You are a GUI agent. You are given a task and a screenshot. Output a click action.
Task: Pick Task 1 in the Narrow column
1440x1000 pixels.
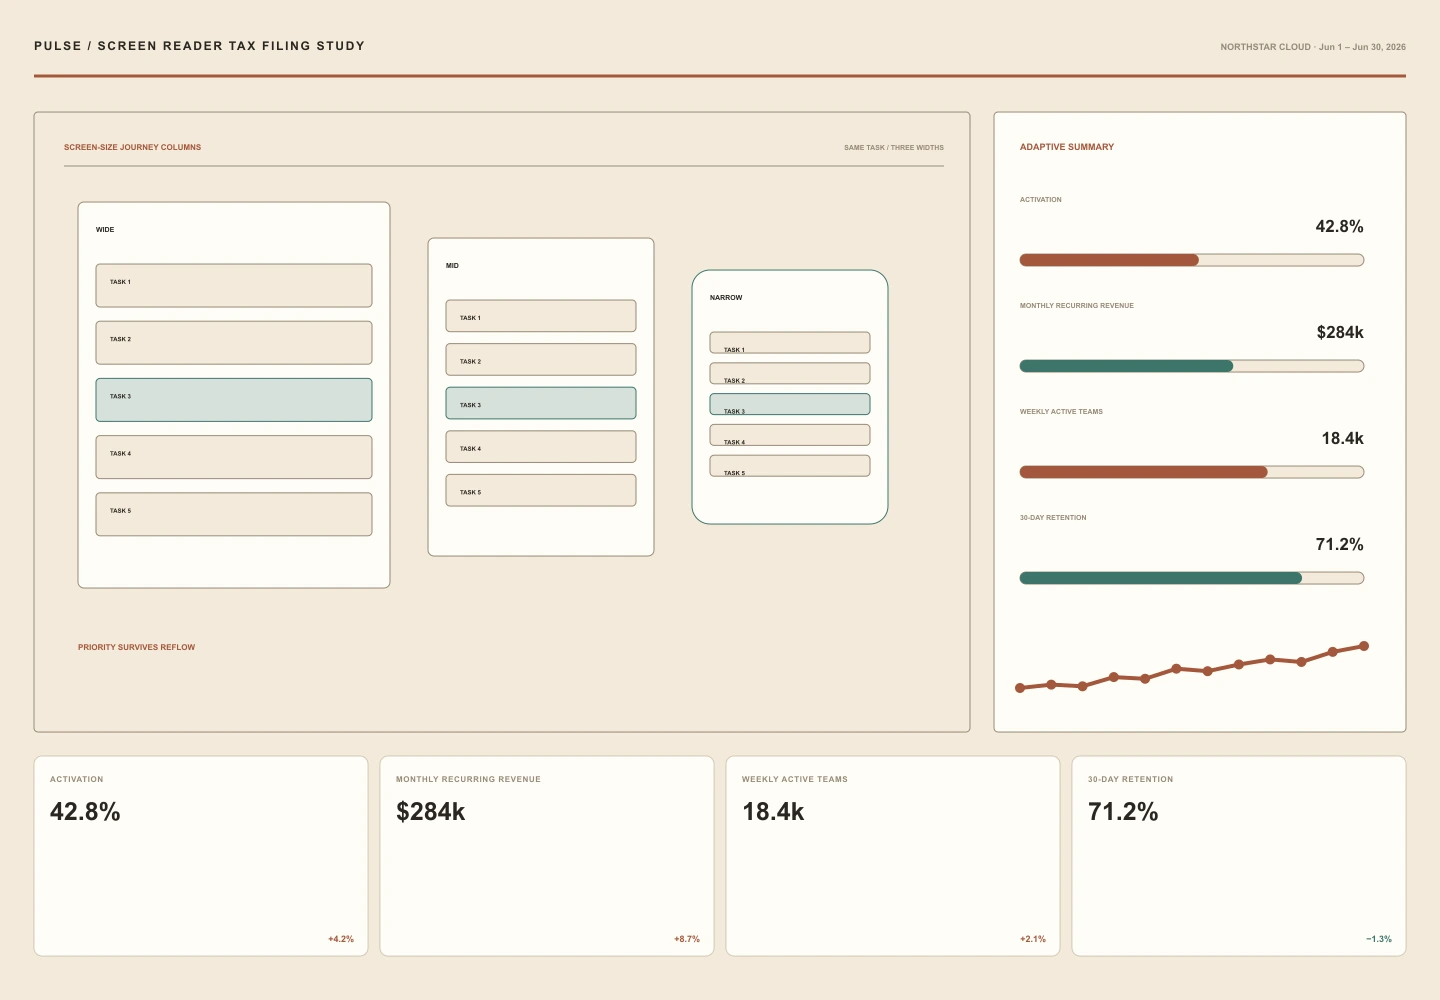[790, 343]
